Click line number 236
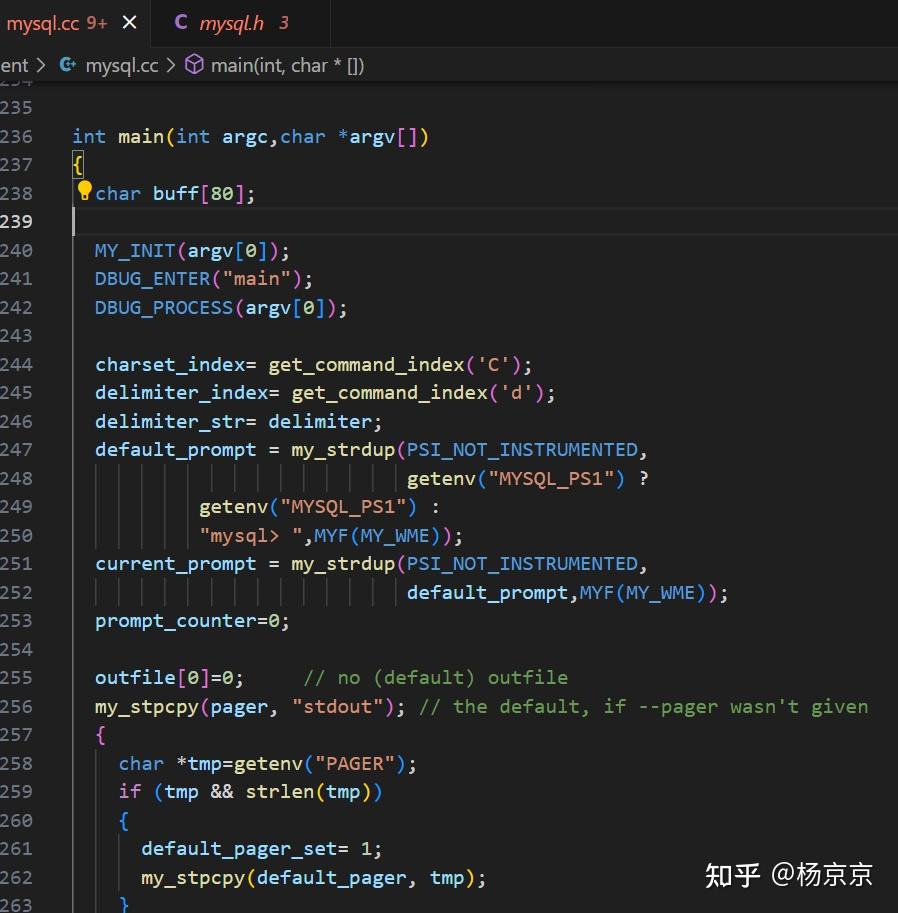Viewport: 898px width, 913px height. tap(16, 137)
